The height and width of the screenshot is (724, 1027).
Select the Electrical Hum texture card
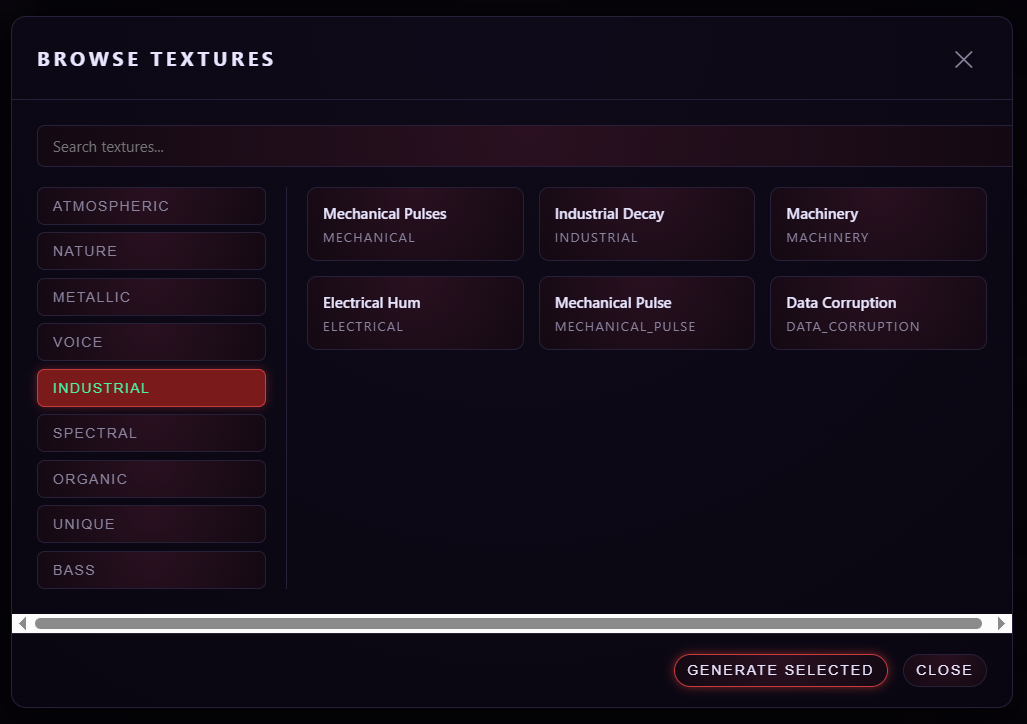pyautogui.click(x=415, y=313)
